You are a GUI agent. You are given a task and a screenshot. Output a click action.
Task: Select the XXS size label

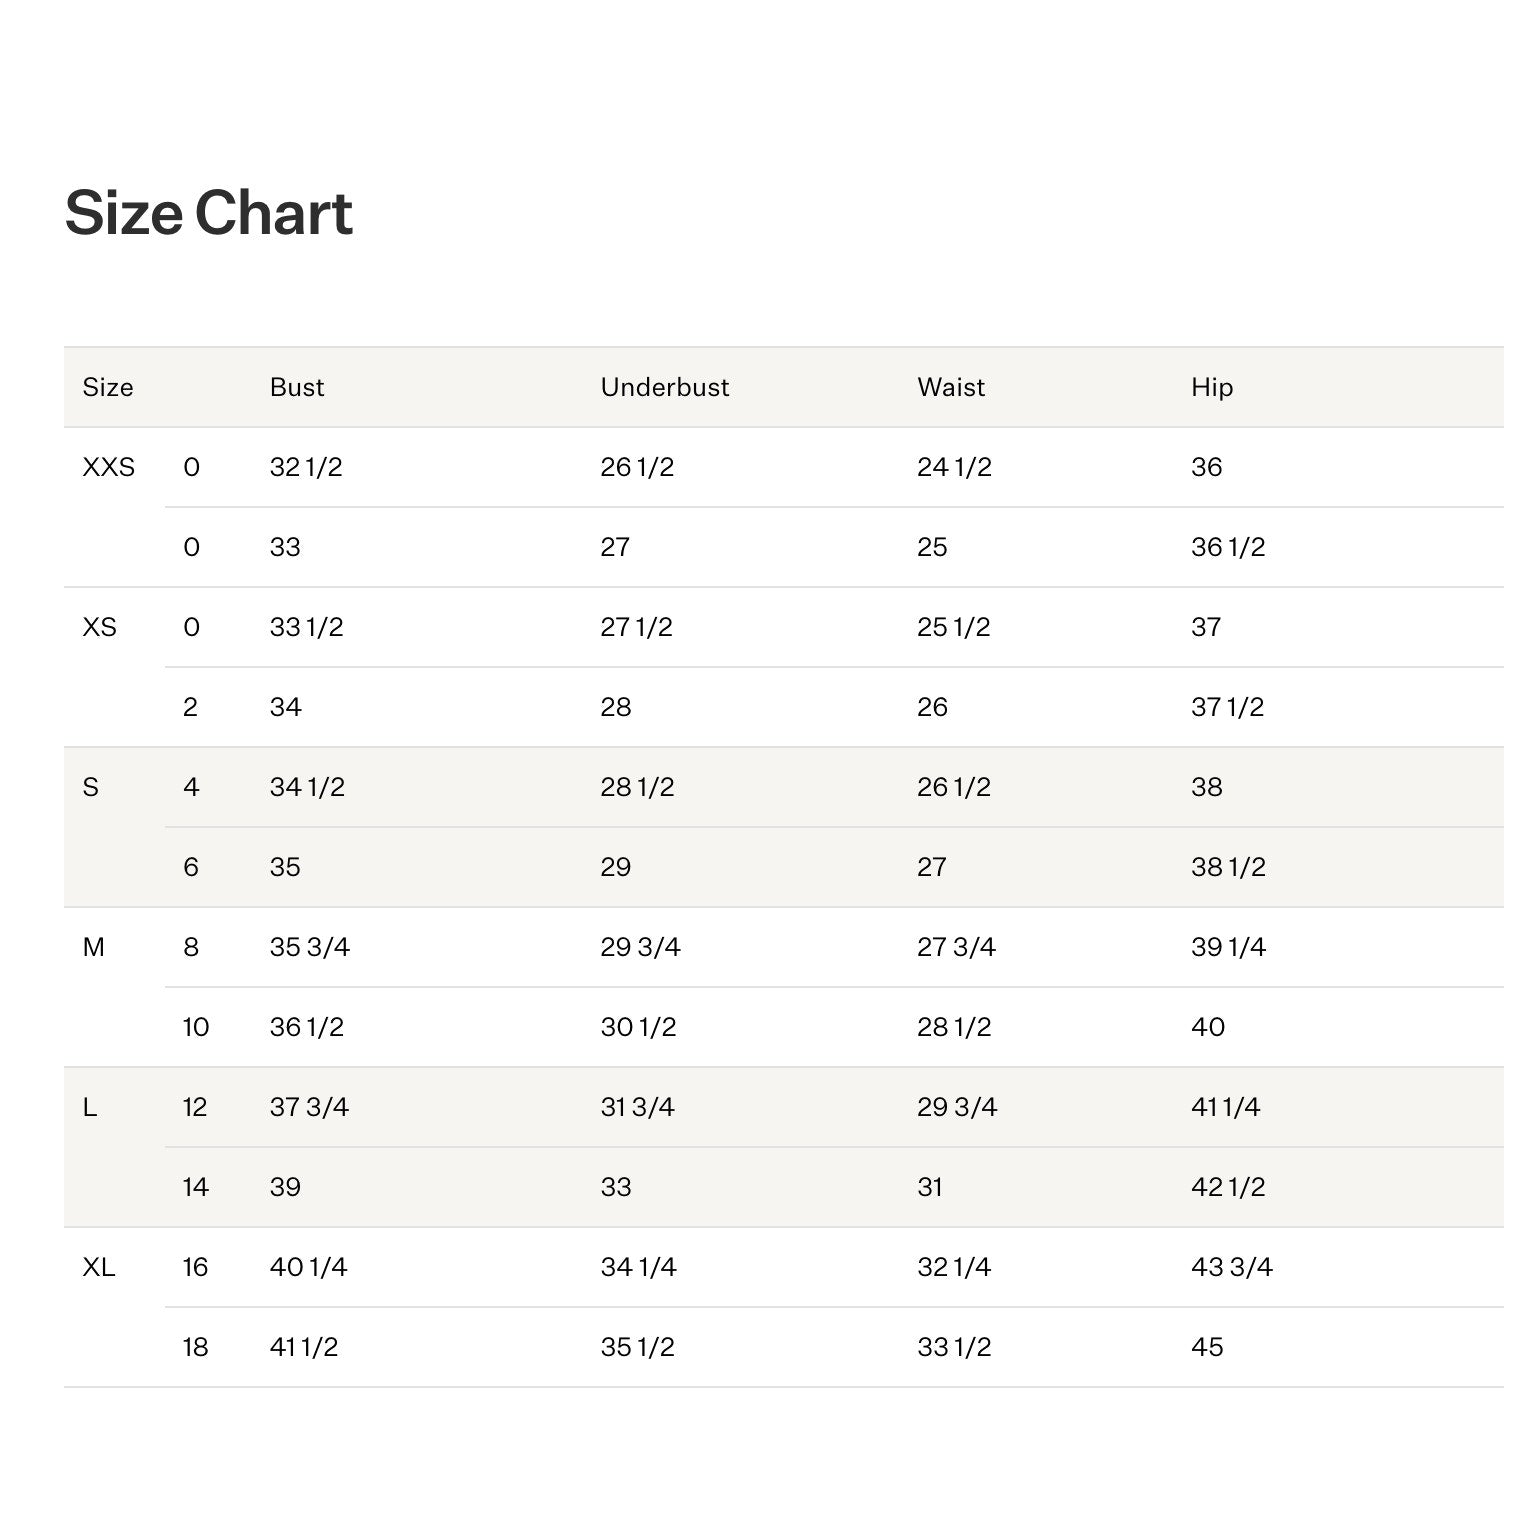(x=109, y=467)
